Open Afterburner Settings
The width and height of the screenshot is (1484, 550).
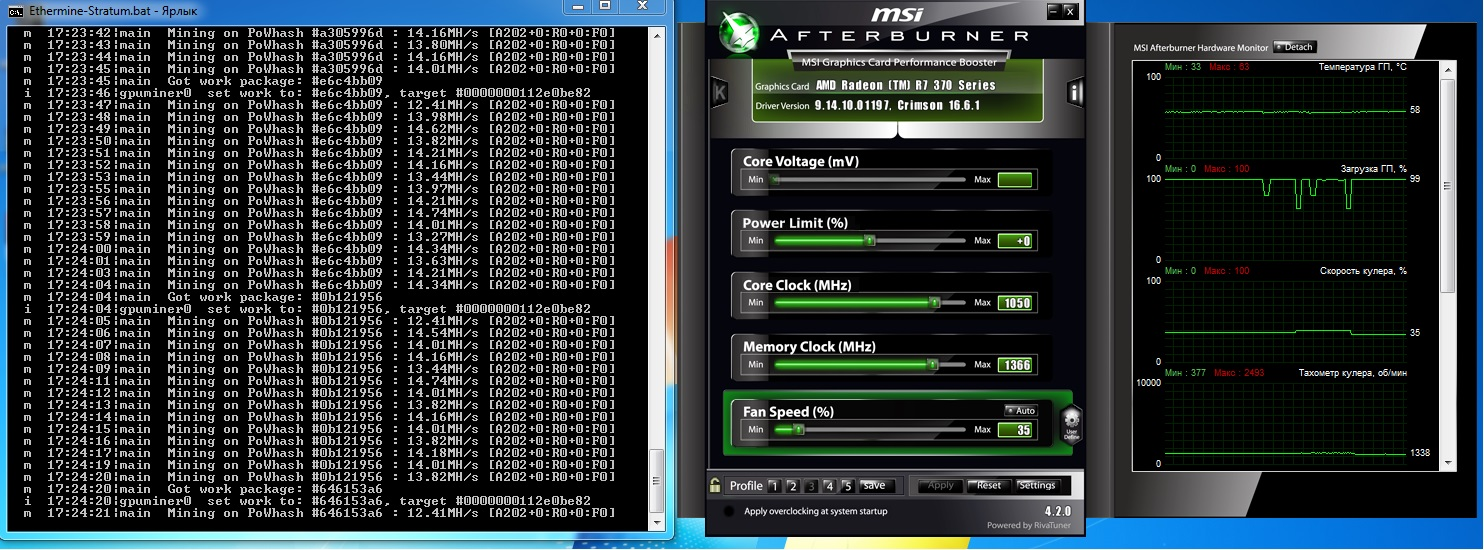pyautogui.click(x=1037, y=486)
